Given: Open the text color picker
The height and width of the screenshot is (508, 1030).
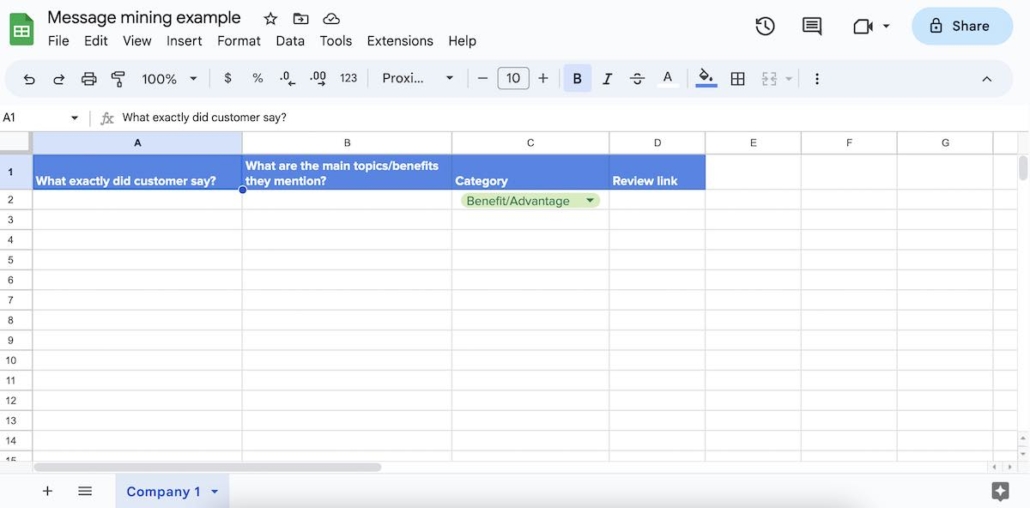Looking at the screenshot, I should [667, 79].
